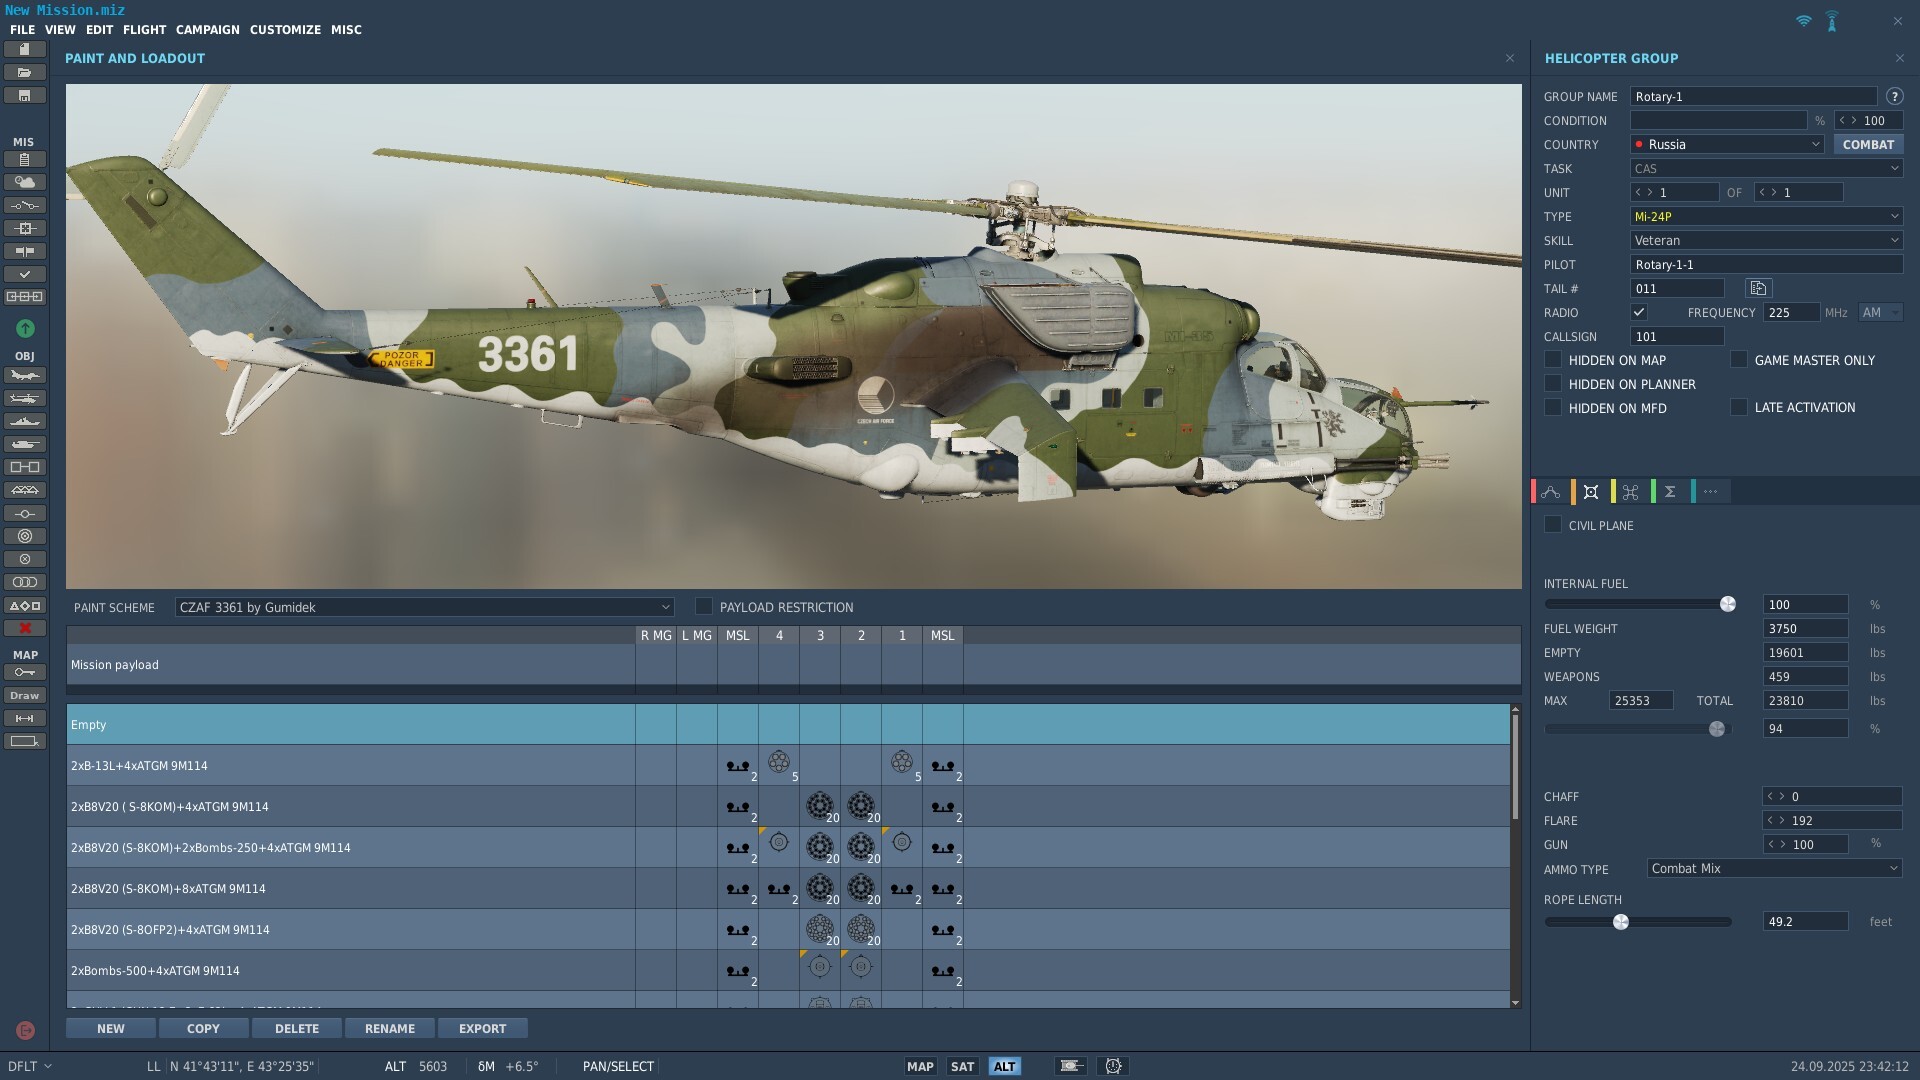Click the EXPORT payload button
The image size is (1920, 1080).
tap(482, 1028)
